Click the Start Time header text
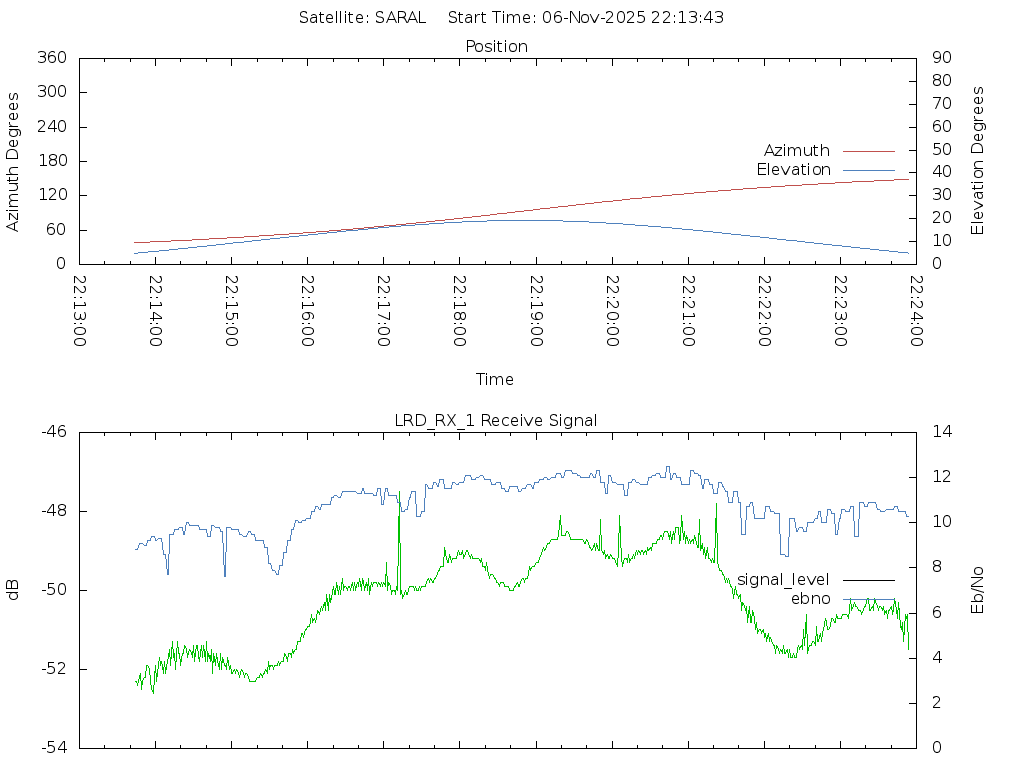This screenshot has height=768, width=1024. point(586,18)
